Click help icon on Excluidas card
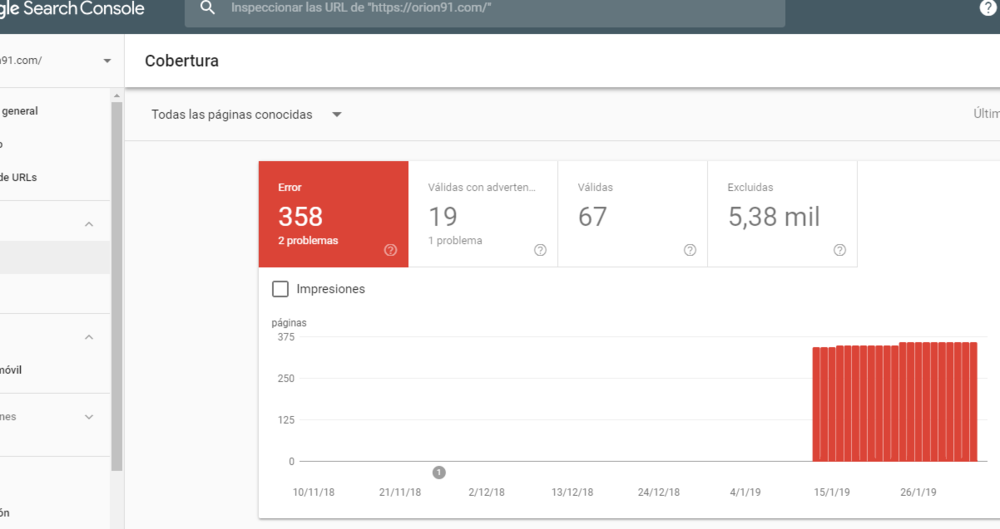The height and width of the screenshot is (529, 1000). click(x=840, y=250)
